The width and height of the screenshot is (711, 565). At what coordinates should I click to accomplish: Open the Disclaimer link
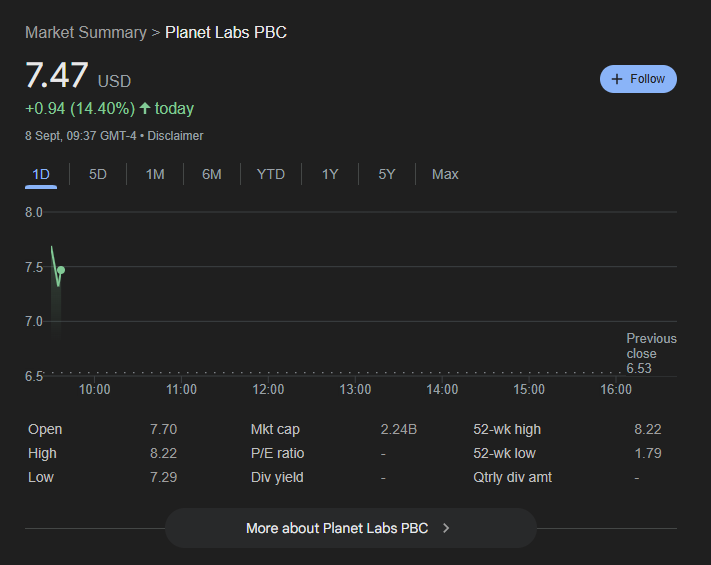pyautogui.click(x=176, y=135)
